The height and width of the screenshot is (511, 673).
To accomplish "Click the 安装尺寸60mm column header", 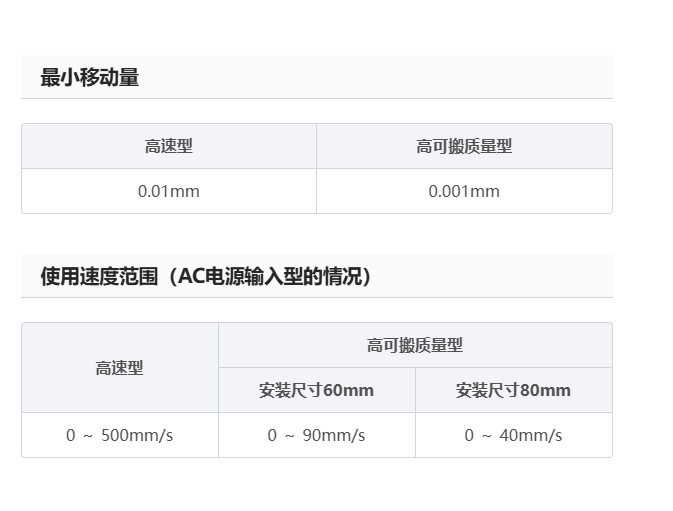I will click(317, 390).
